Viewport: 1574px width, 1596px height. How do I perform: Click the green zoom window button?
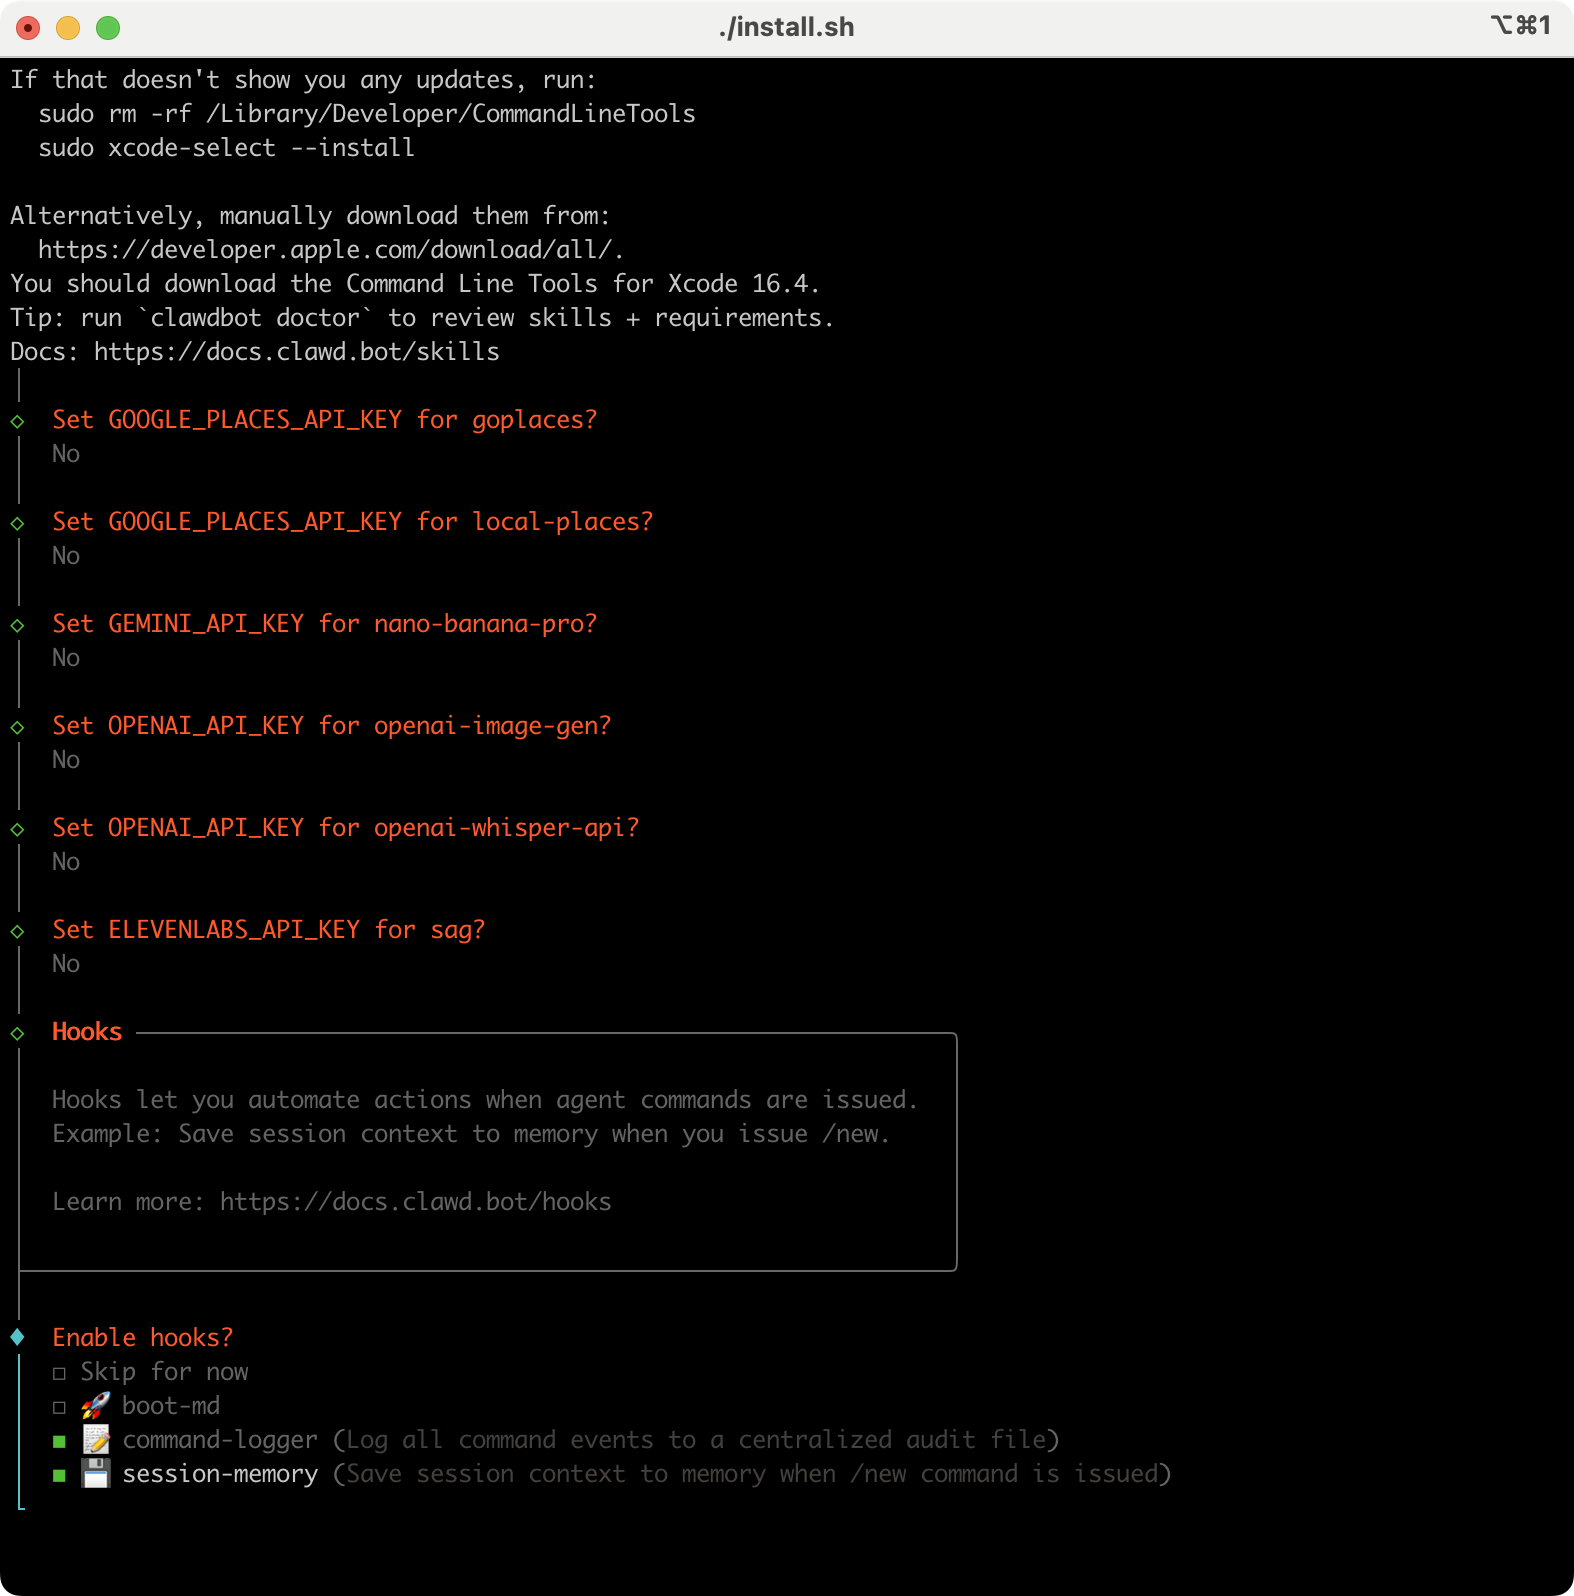coord(108,28)
